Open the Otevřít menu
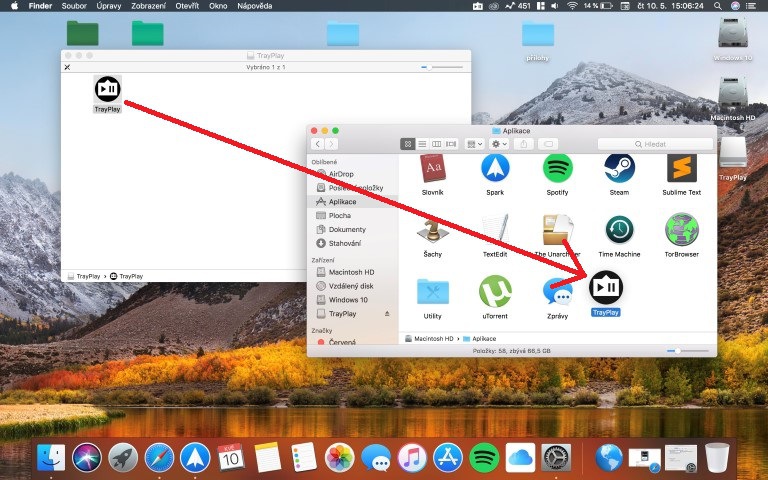 [187, 6]
